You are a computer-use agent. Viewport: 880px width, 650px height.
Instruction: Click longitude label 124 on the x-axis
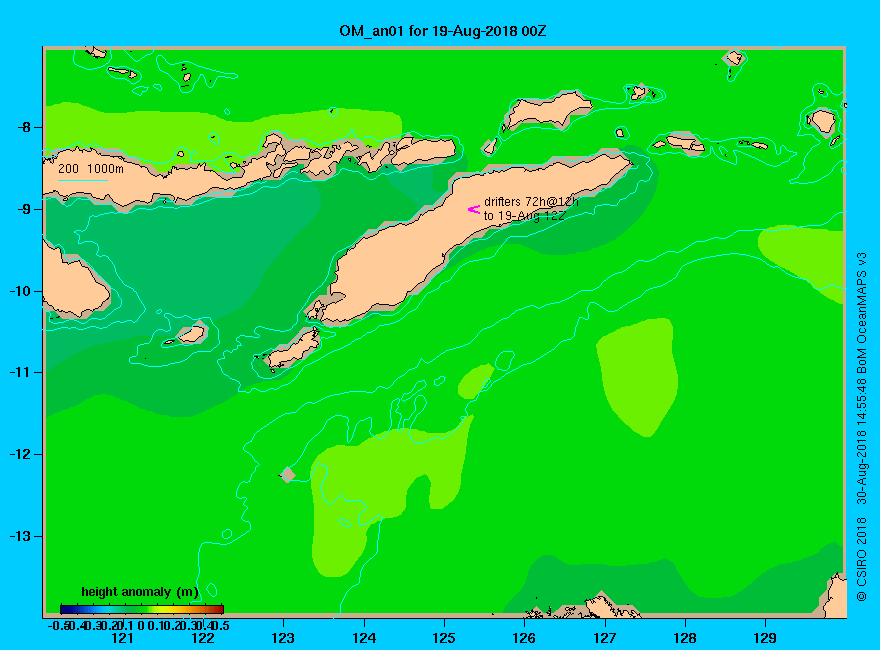pos(364,638)
